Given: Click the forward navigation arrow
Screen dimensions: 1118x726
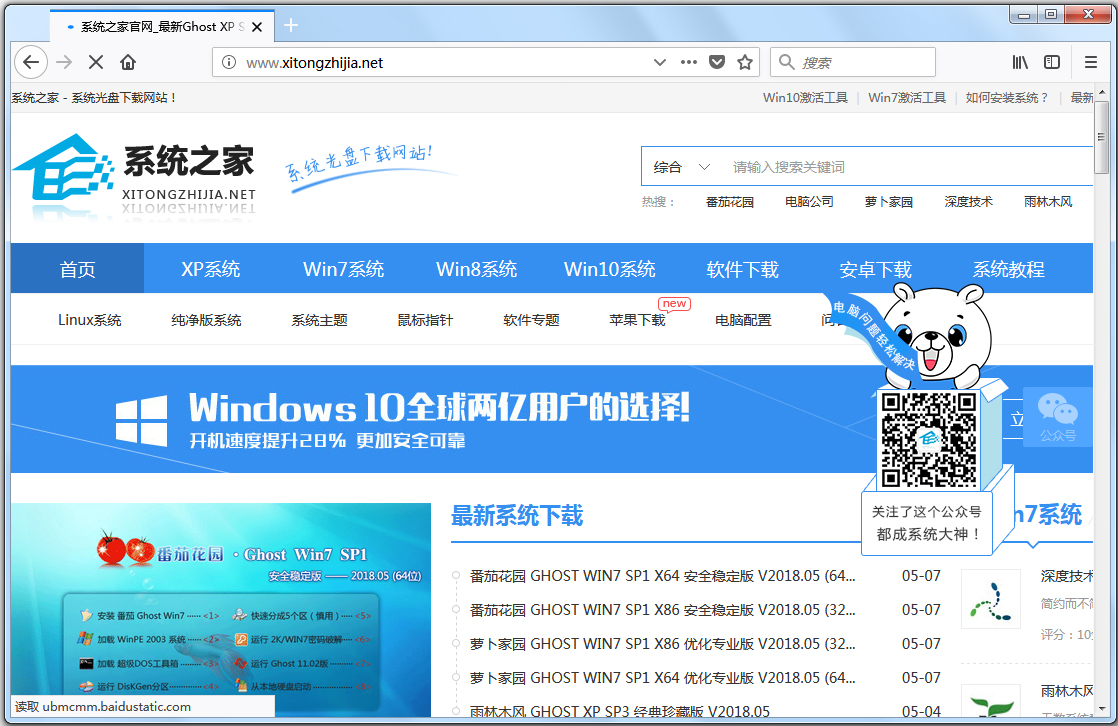Looking at the screenshot, I should [x=64, y=62].
